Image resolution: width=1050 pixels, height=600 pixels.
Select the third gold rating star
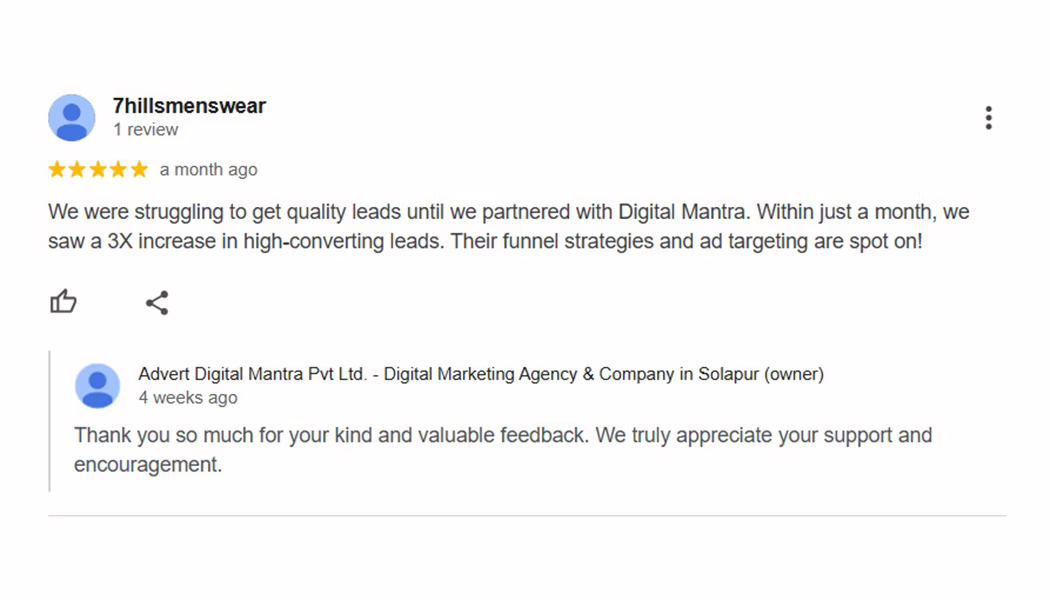98,169
